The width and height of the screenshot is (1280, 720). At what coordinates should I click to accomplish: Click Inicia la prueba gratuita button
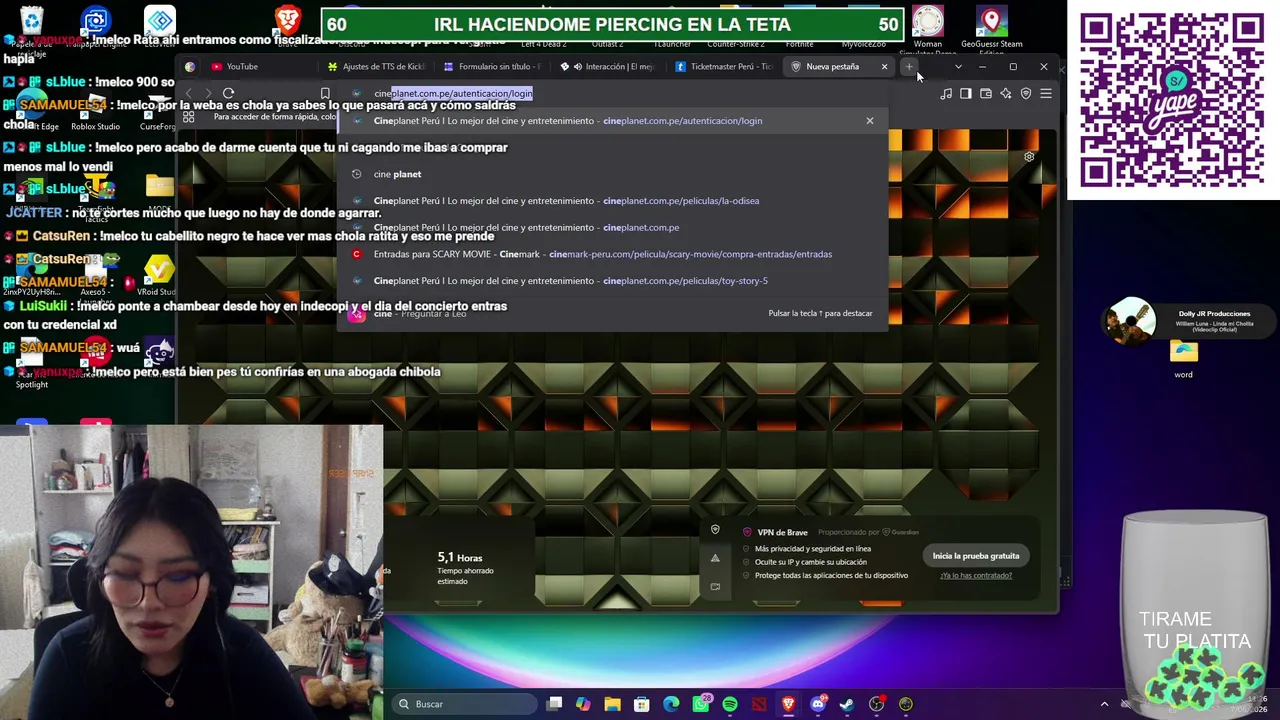[x=976, y=556]
